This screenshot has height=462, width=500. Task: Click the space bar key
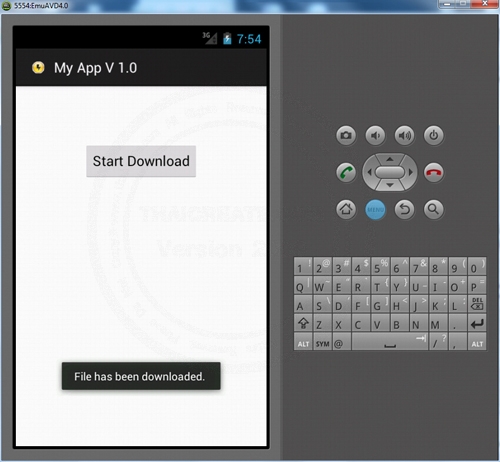click(x=390, y=343)
